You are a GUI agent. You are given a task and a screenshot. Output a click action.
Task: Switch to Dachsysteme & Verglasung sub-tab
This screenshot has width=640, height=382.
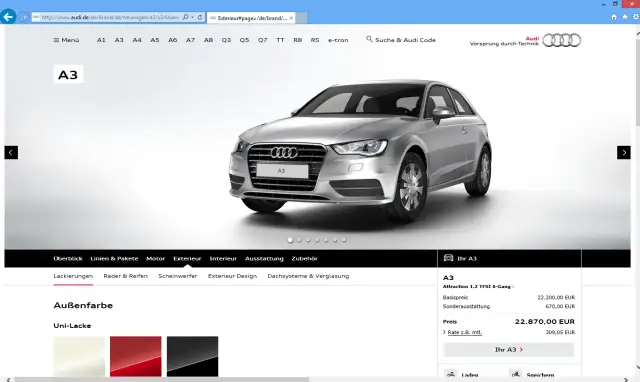308,276
